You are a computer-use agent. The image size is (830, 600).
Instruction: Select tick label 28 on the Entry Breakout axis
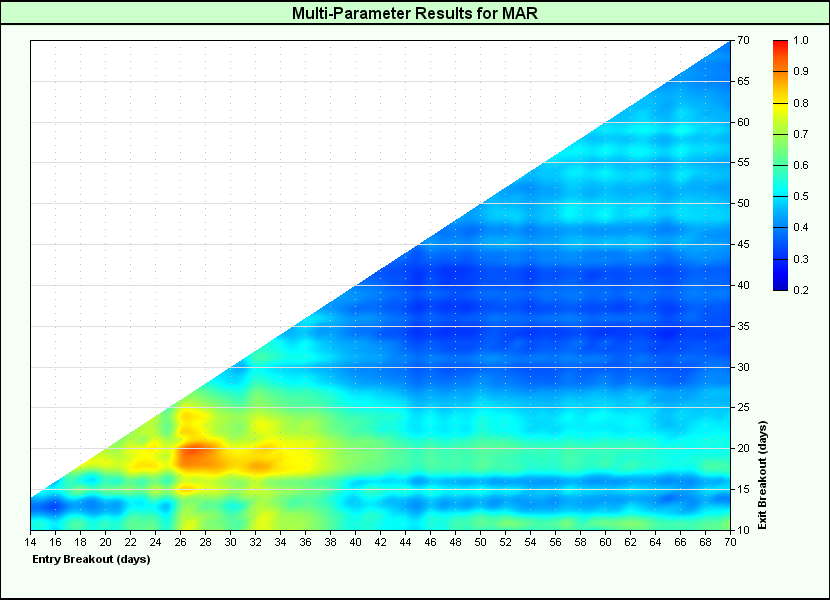point(205,541)
